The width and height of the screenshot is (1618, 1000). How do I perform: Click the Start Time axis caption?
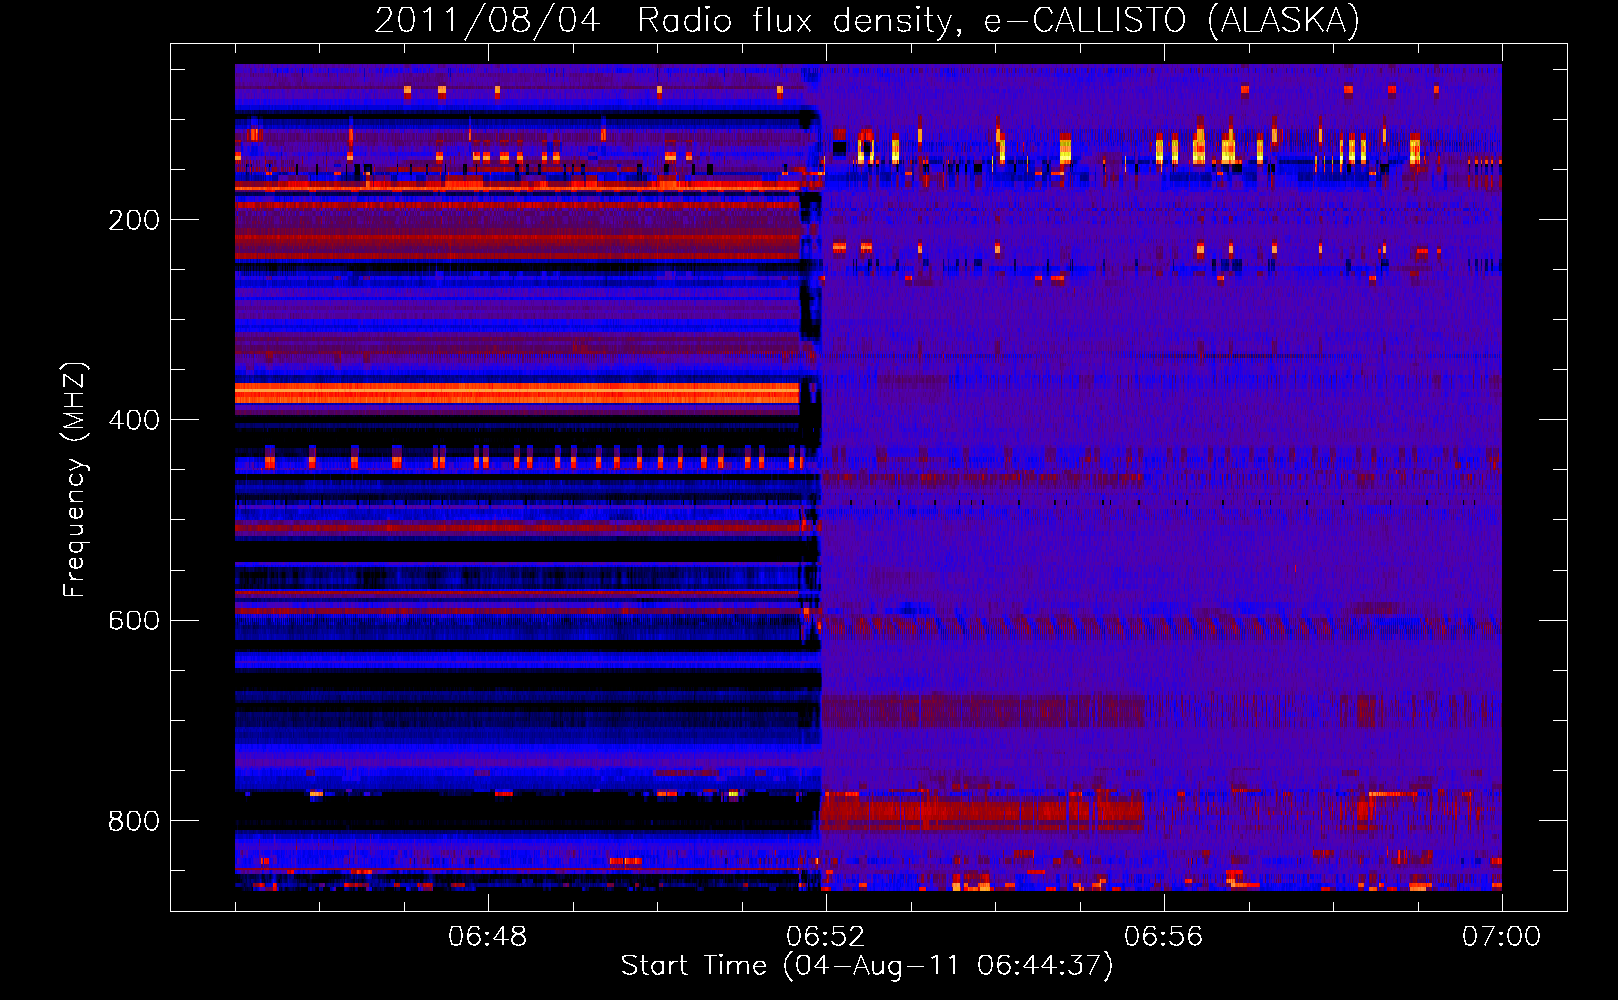tap(867, 966)
